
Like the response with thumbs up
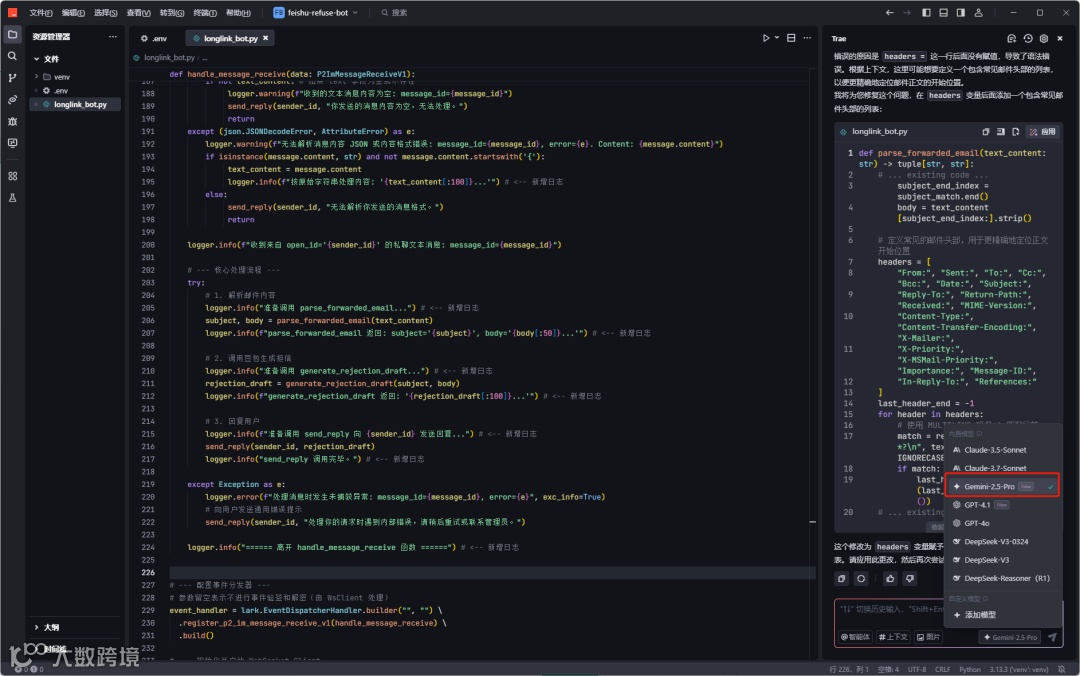[890, 579]
